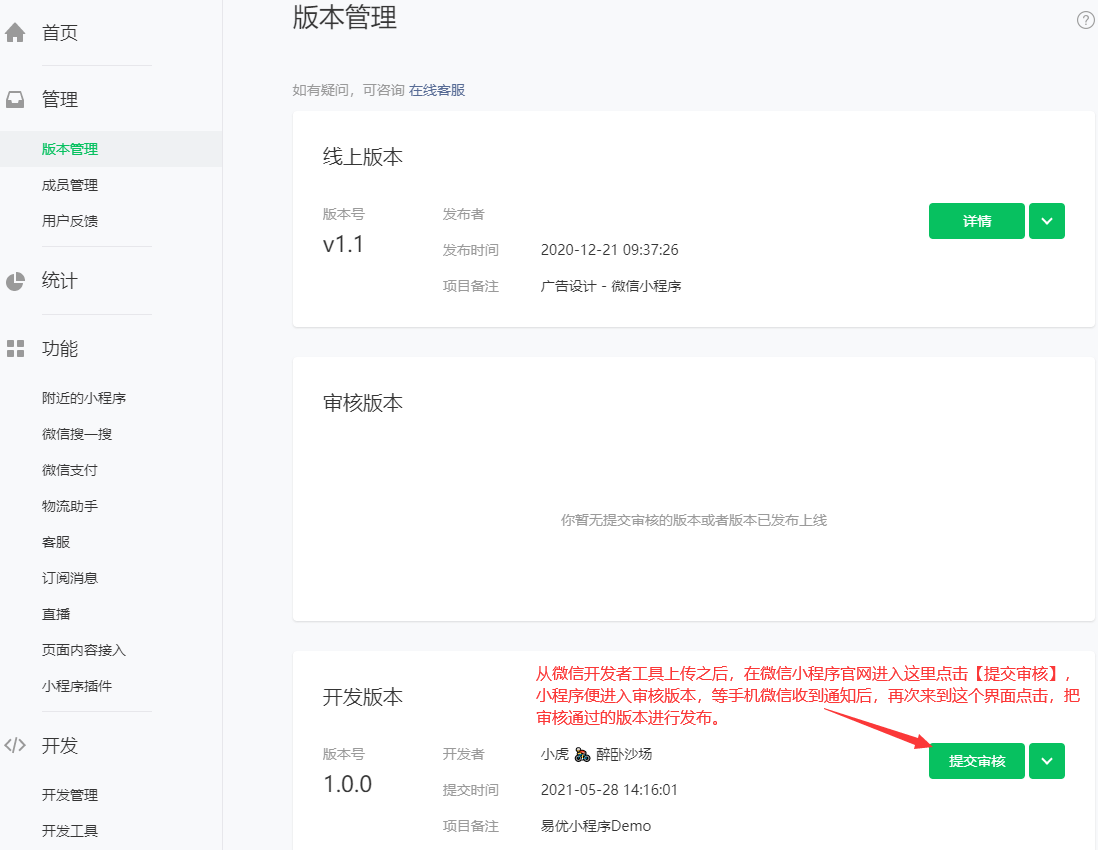Open the help question mark icon
This screenshot has width=1098, height=850.
tap(1085, 19)
